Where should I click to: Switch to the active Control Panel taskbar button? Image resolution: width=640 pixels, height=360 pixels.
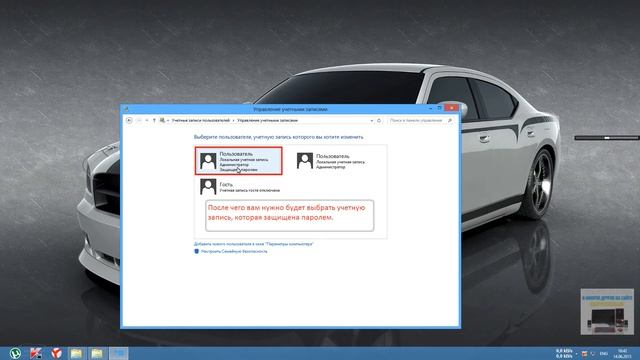tap(118, 353)
